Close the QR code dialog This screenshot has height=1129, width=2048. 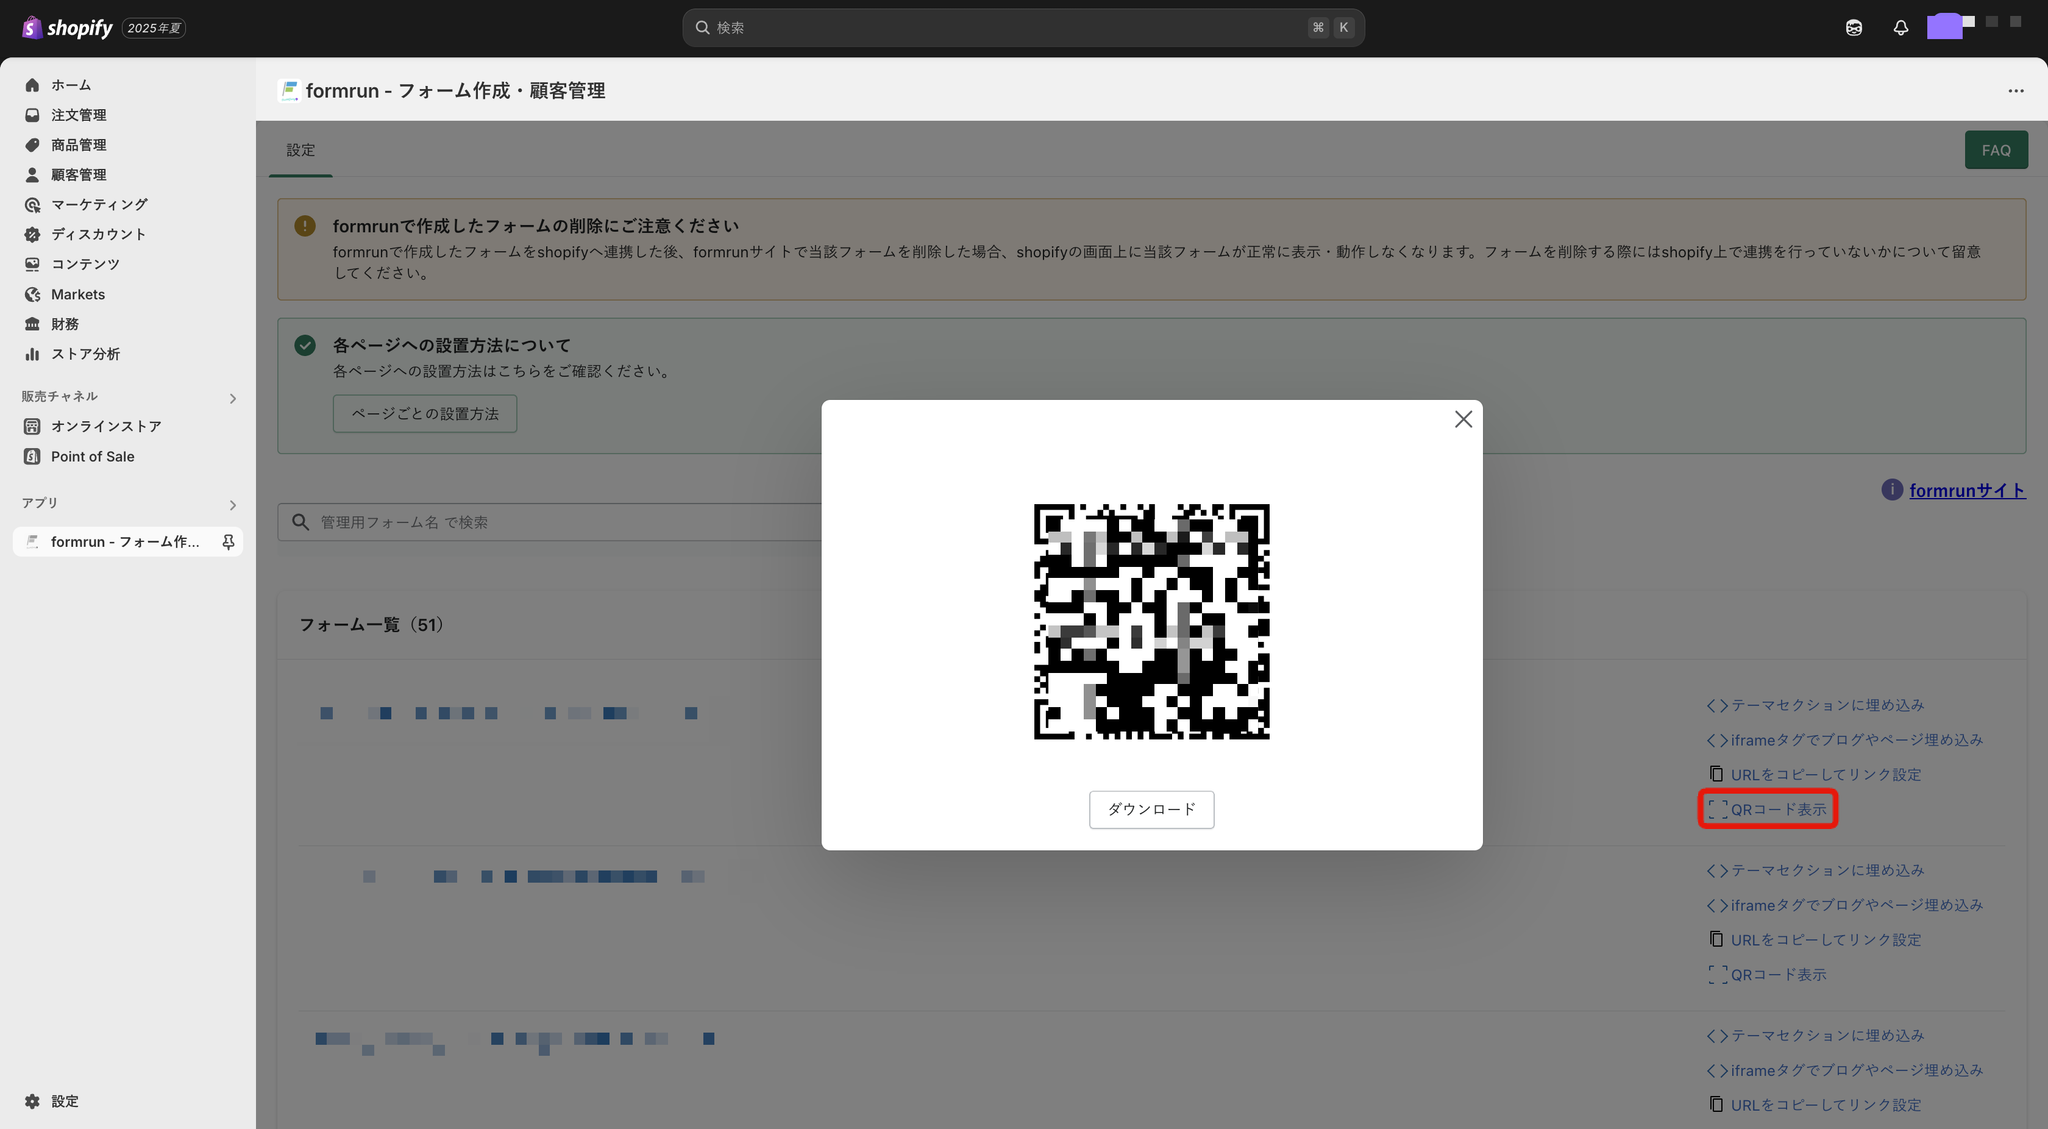[1463, 420]
